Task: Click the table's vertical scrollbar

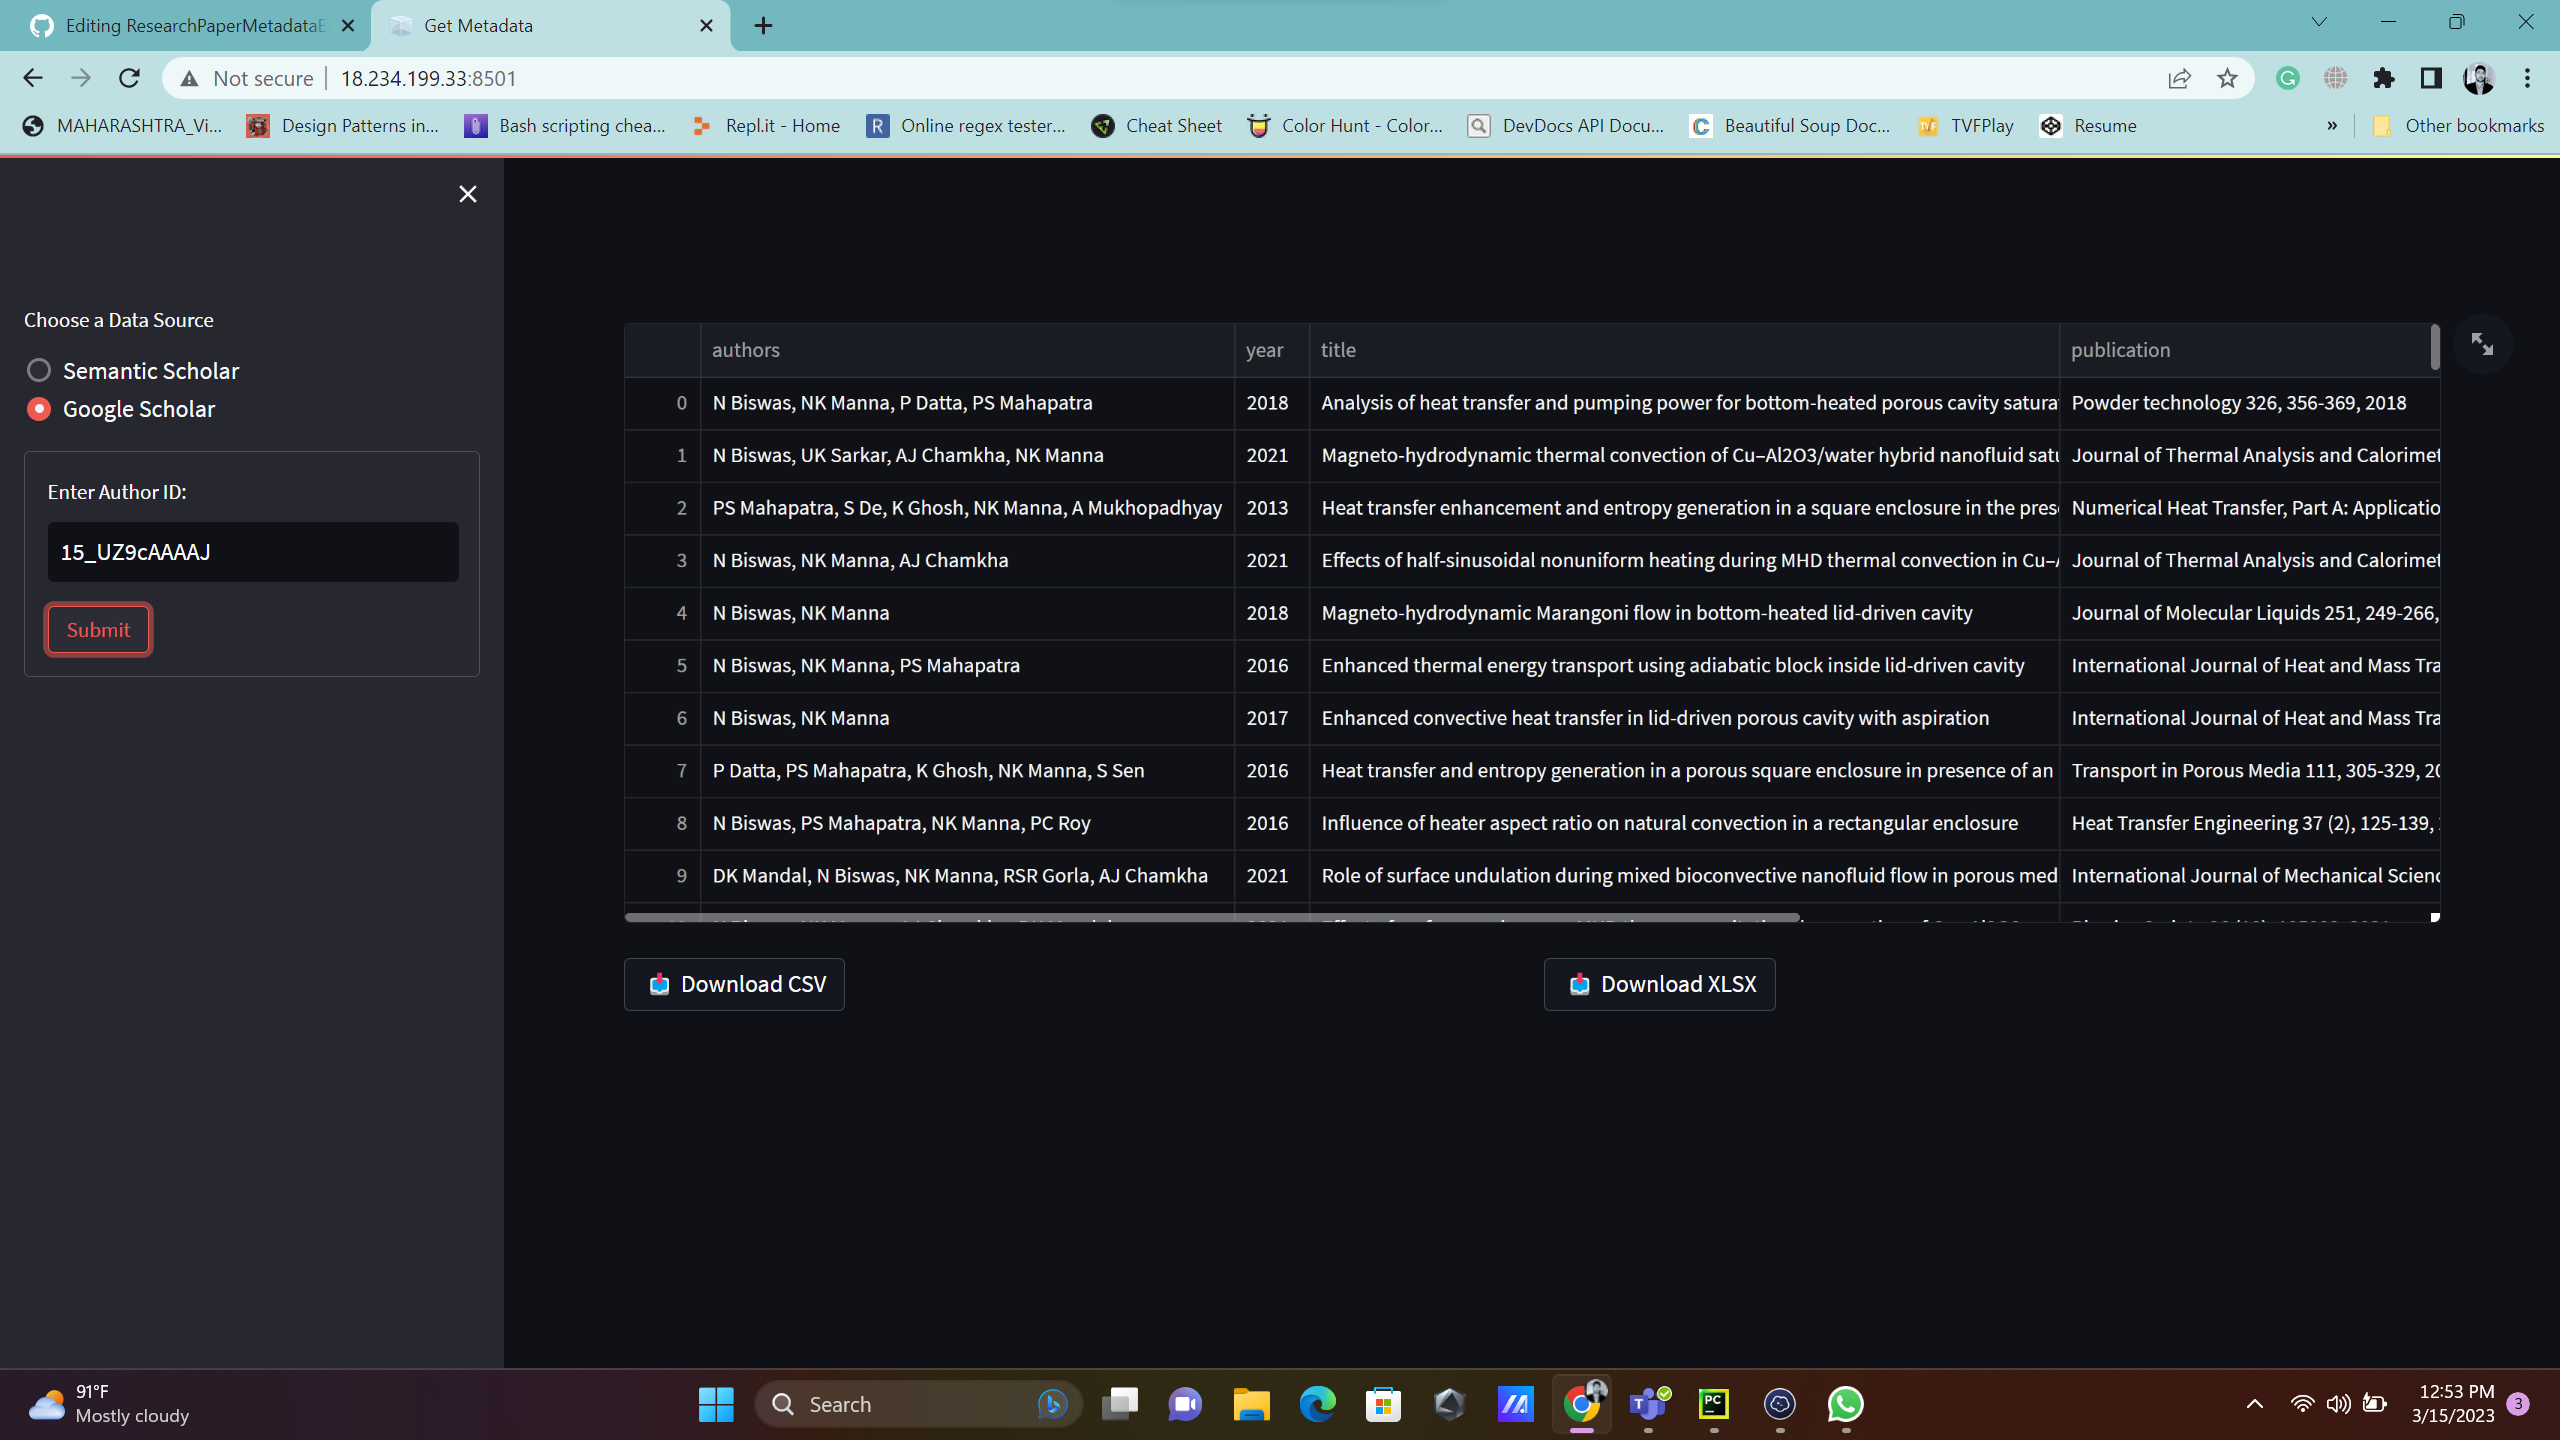Action: [2434, 348]
